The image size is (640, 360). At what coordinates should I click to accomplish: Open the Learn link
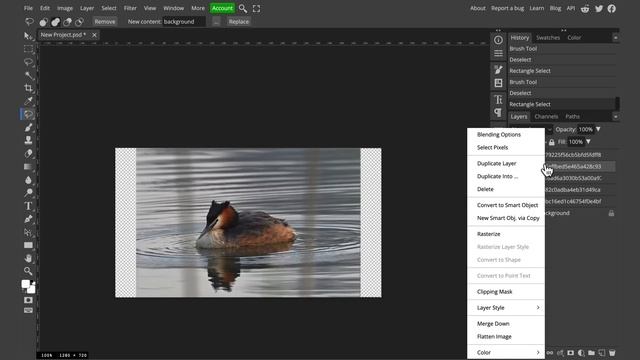pyautogui.click(x=536, y=8)
